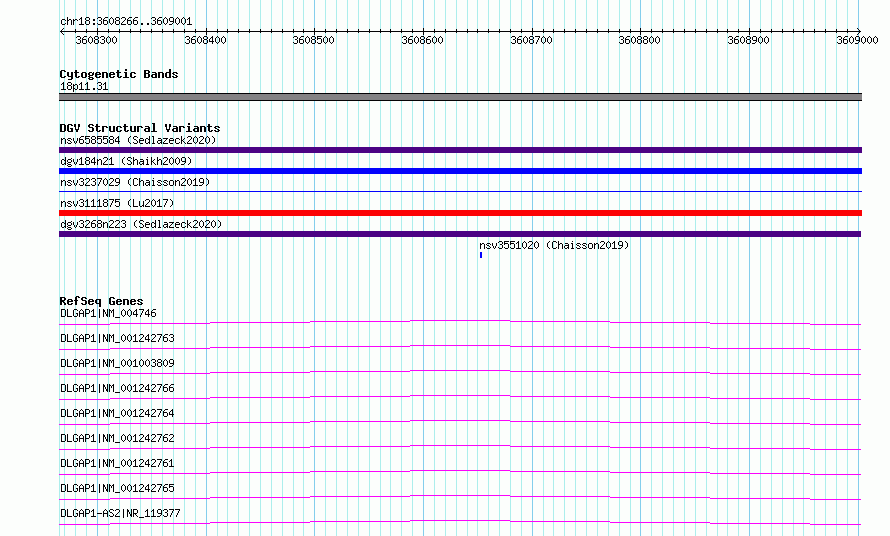Image resolution: width=890 pixels, height=536 pixels.
Task: Click the 3608800 ruler tick label
Action: coord(639,40)
